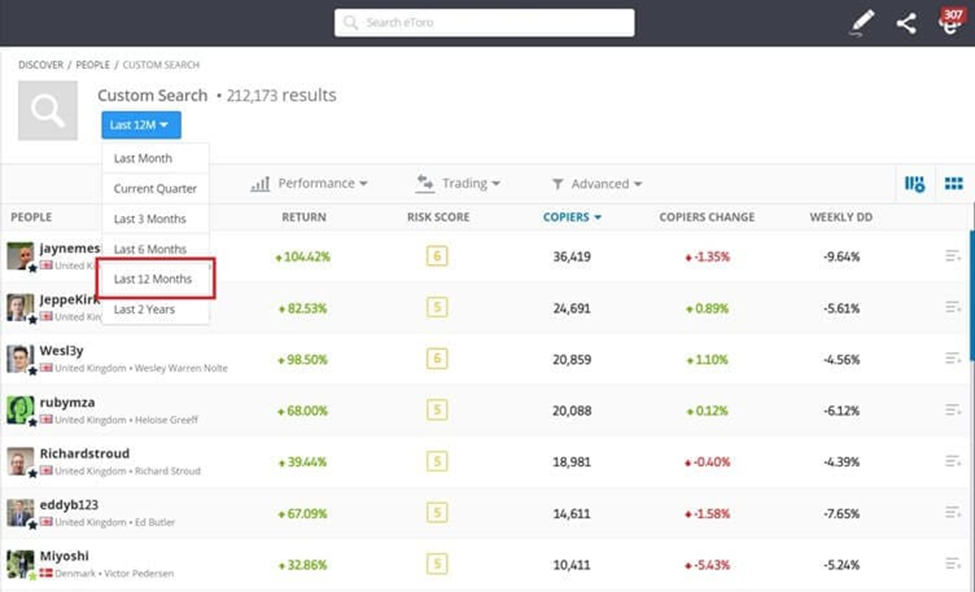Go to Discover breadcrumb link
Screen dimensions: 975x592
pos(40,65)
